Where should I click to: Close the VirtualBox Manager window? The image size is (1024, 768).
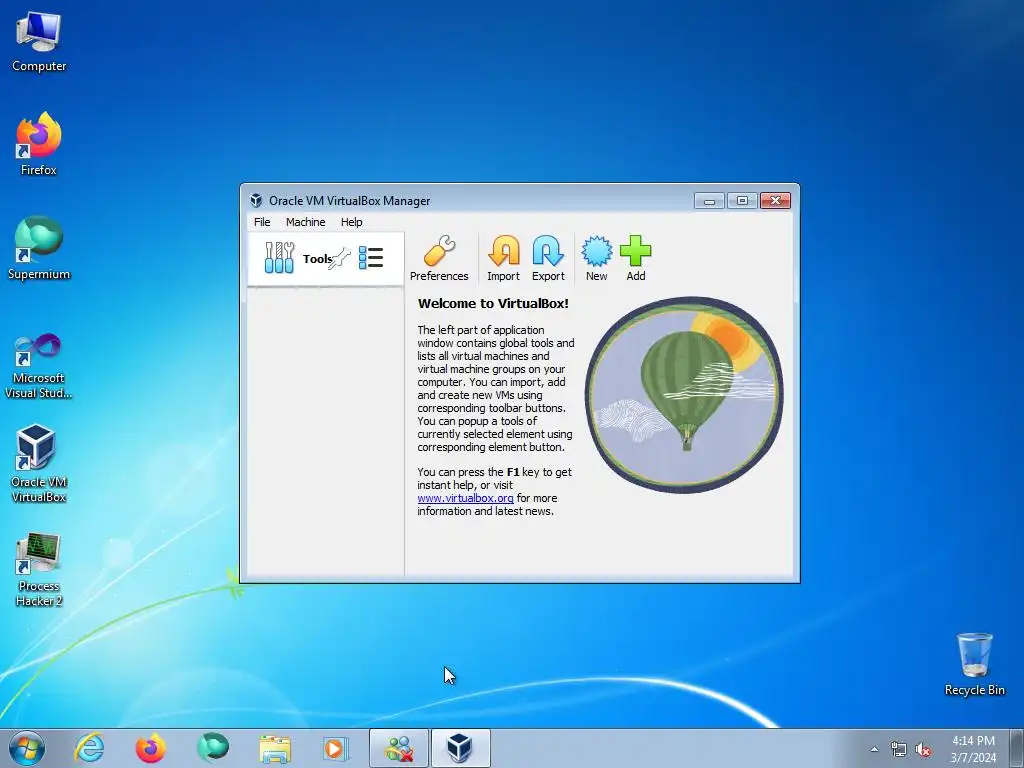(775, 200)
